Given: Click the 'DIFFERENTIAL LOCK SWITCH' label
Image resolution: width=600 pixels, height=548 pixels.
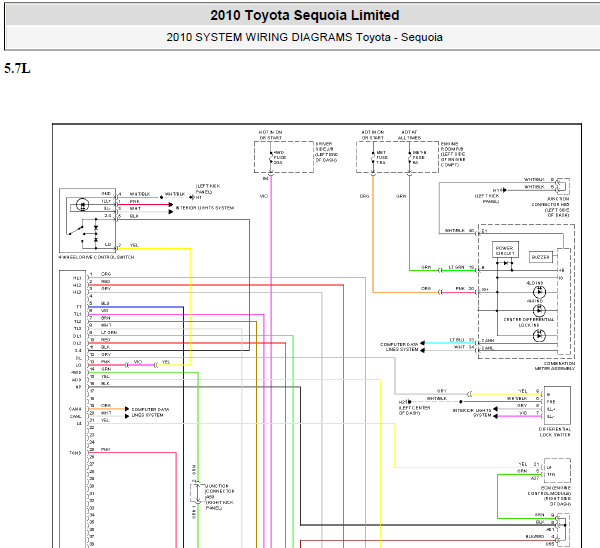Looking at the screenshot, I should [x=554, y=432].
